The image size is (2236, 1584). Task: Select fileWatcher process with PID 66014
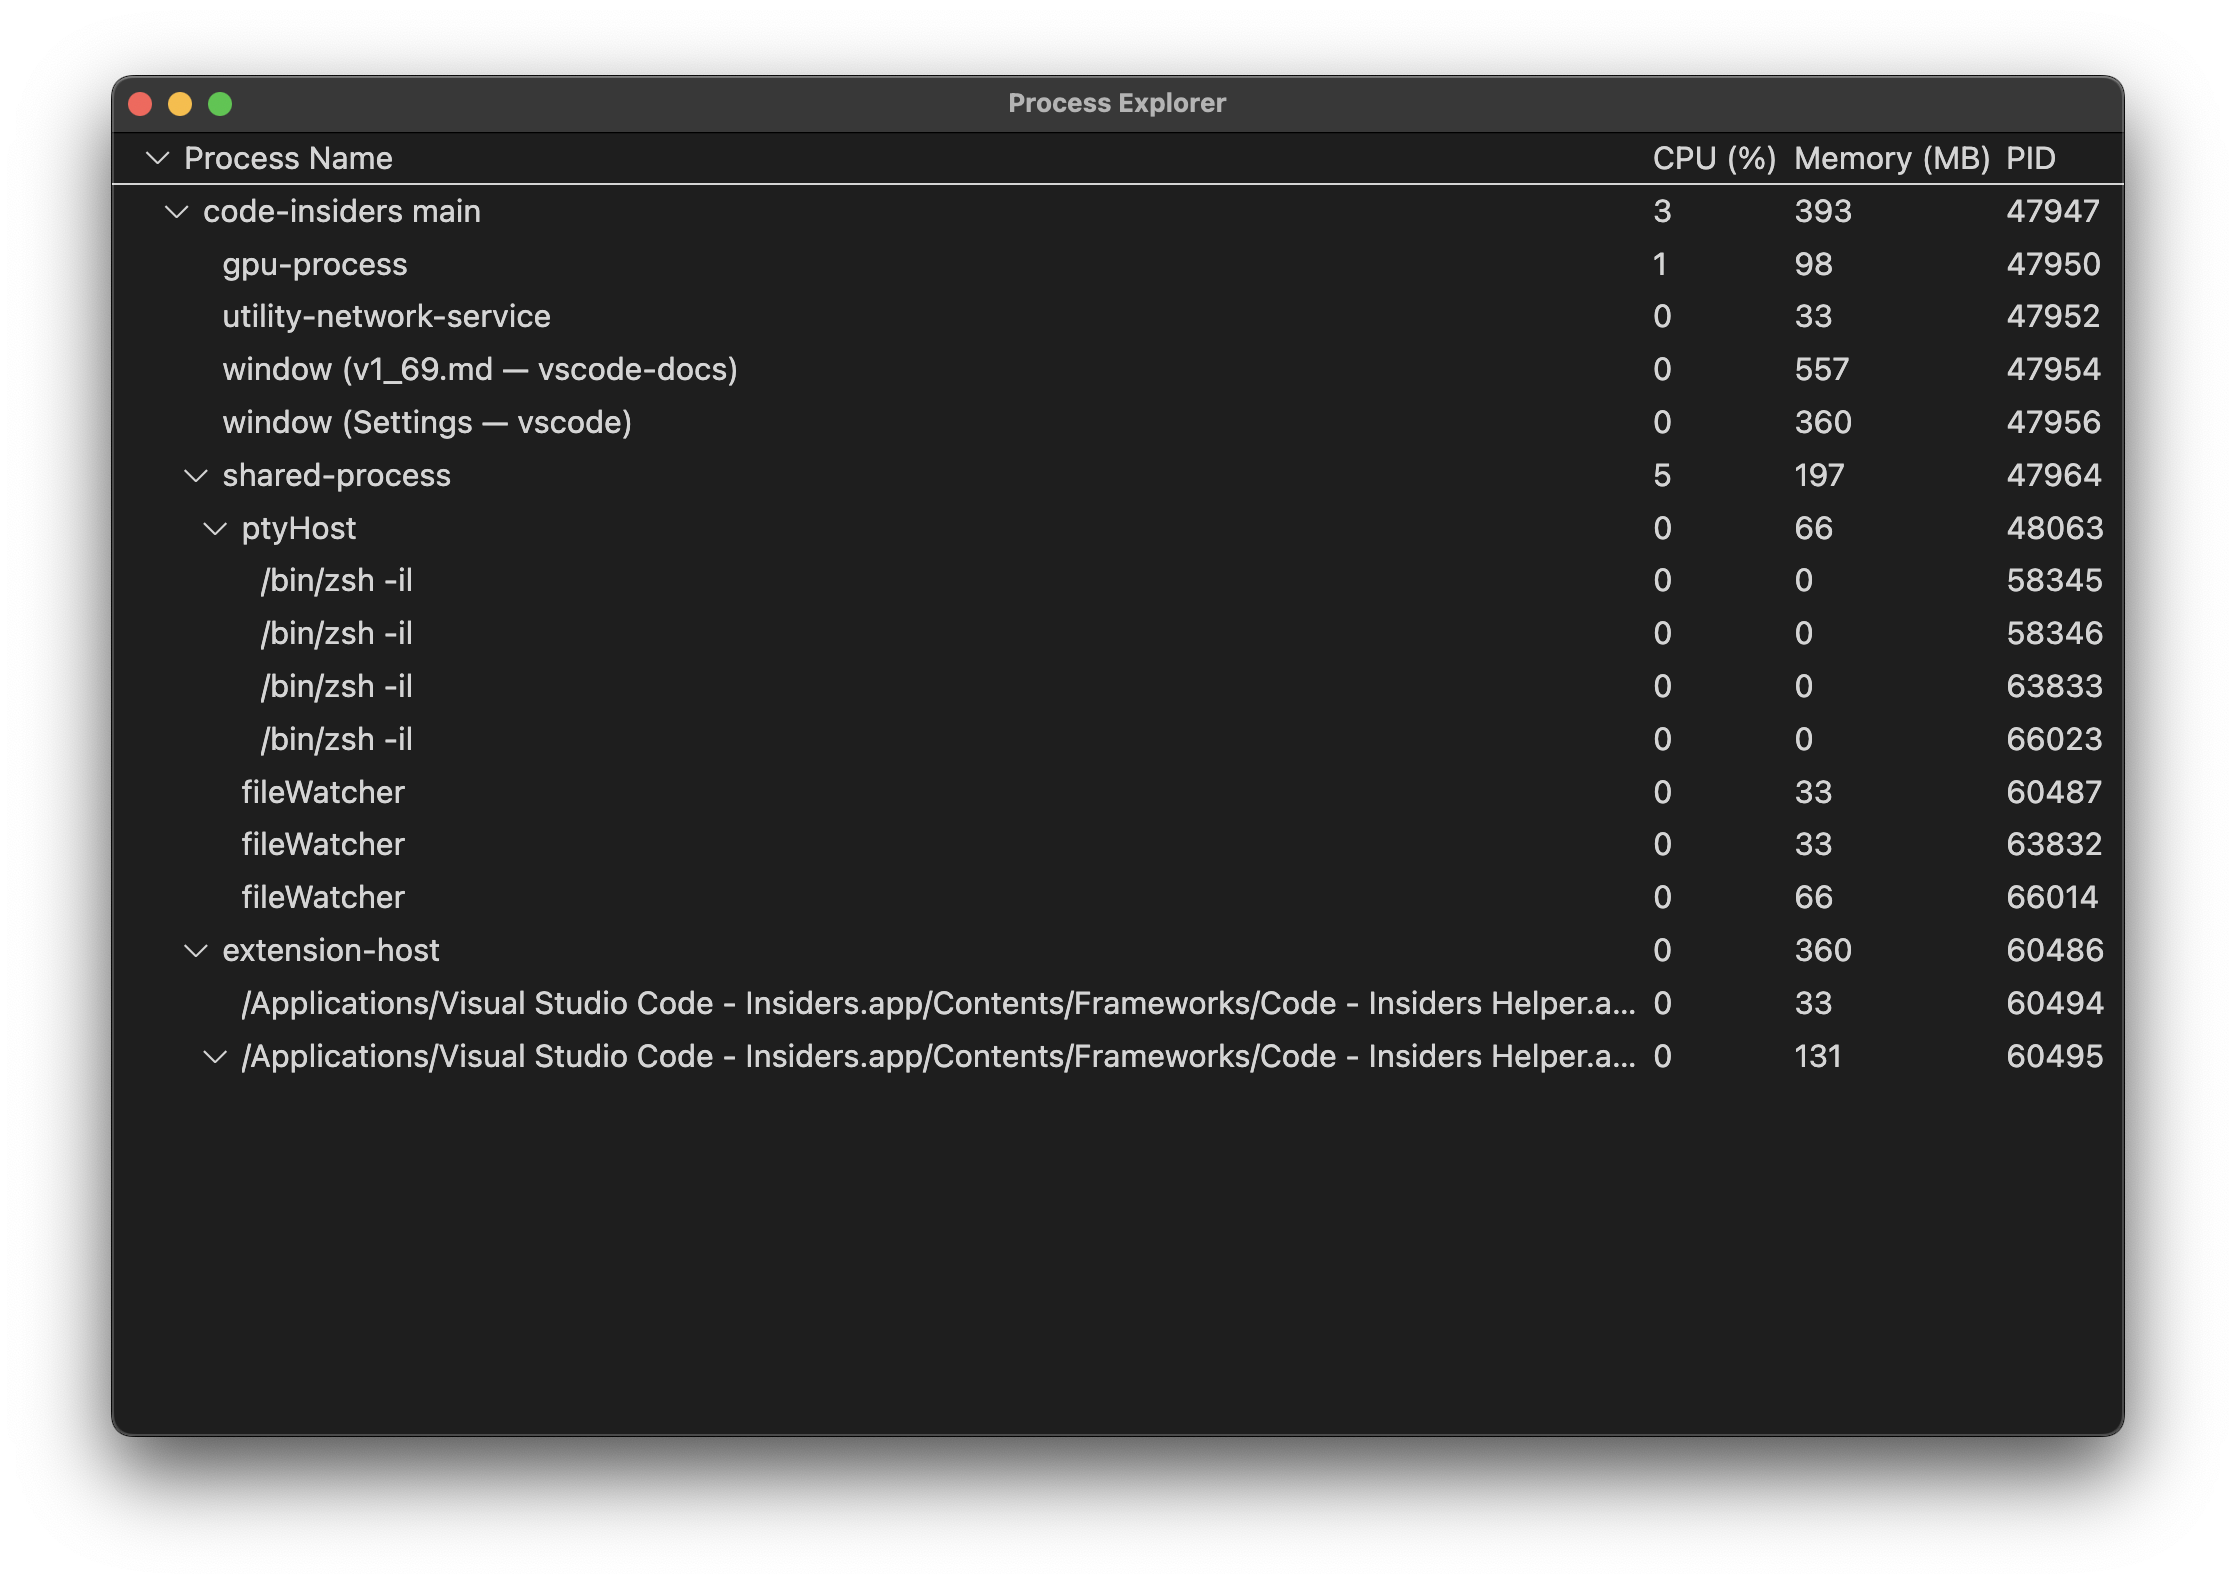[x=322, y=898]
